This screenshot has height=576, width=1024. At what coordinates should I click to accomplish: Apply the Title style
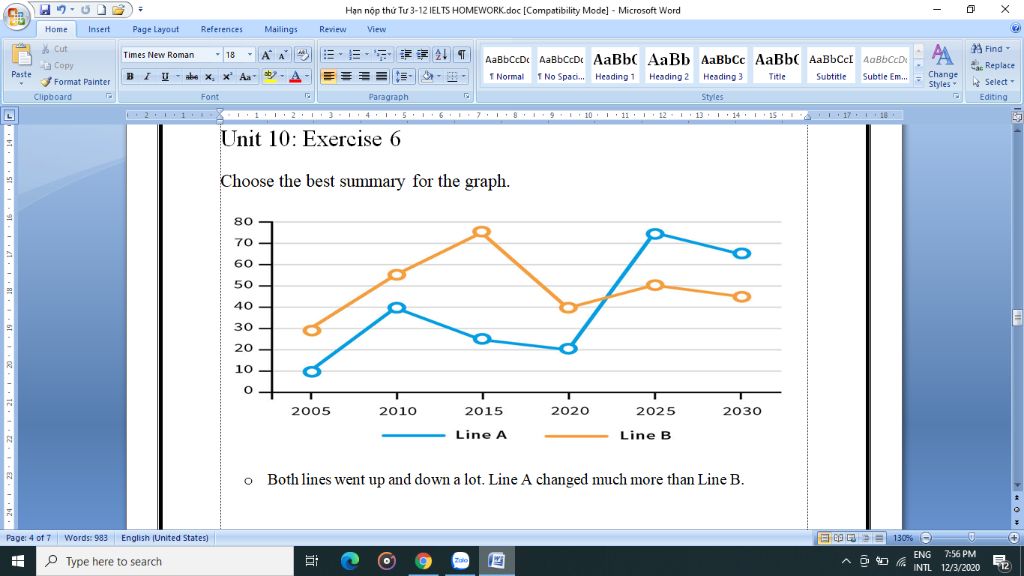[x=776, y=65]
